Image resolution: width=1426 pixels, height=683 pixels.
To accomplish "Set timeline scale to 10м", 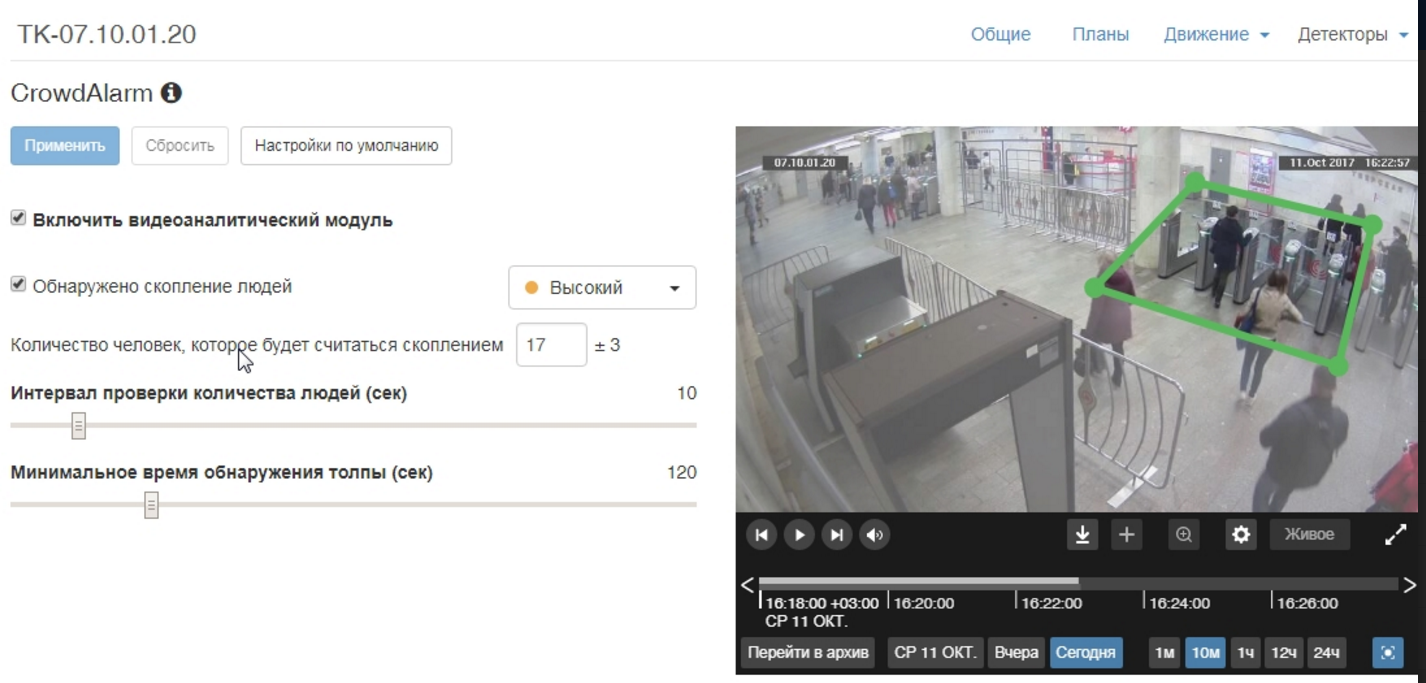I will 1206,653.
